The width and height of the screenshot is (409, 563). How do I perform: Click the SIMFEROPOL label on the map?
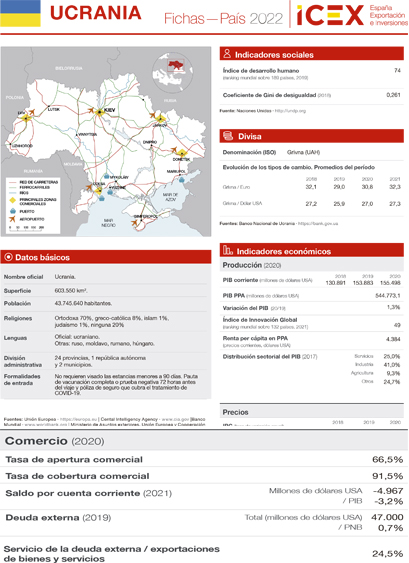coord(145,216)
